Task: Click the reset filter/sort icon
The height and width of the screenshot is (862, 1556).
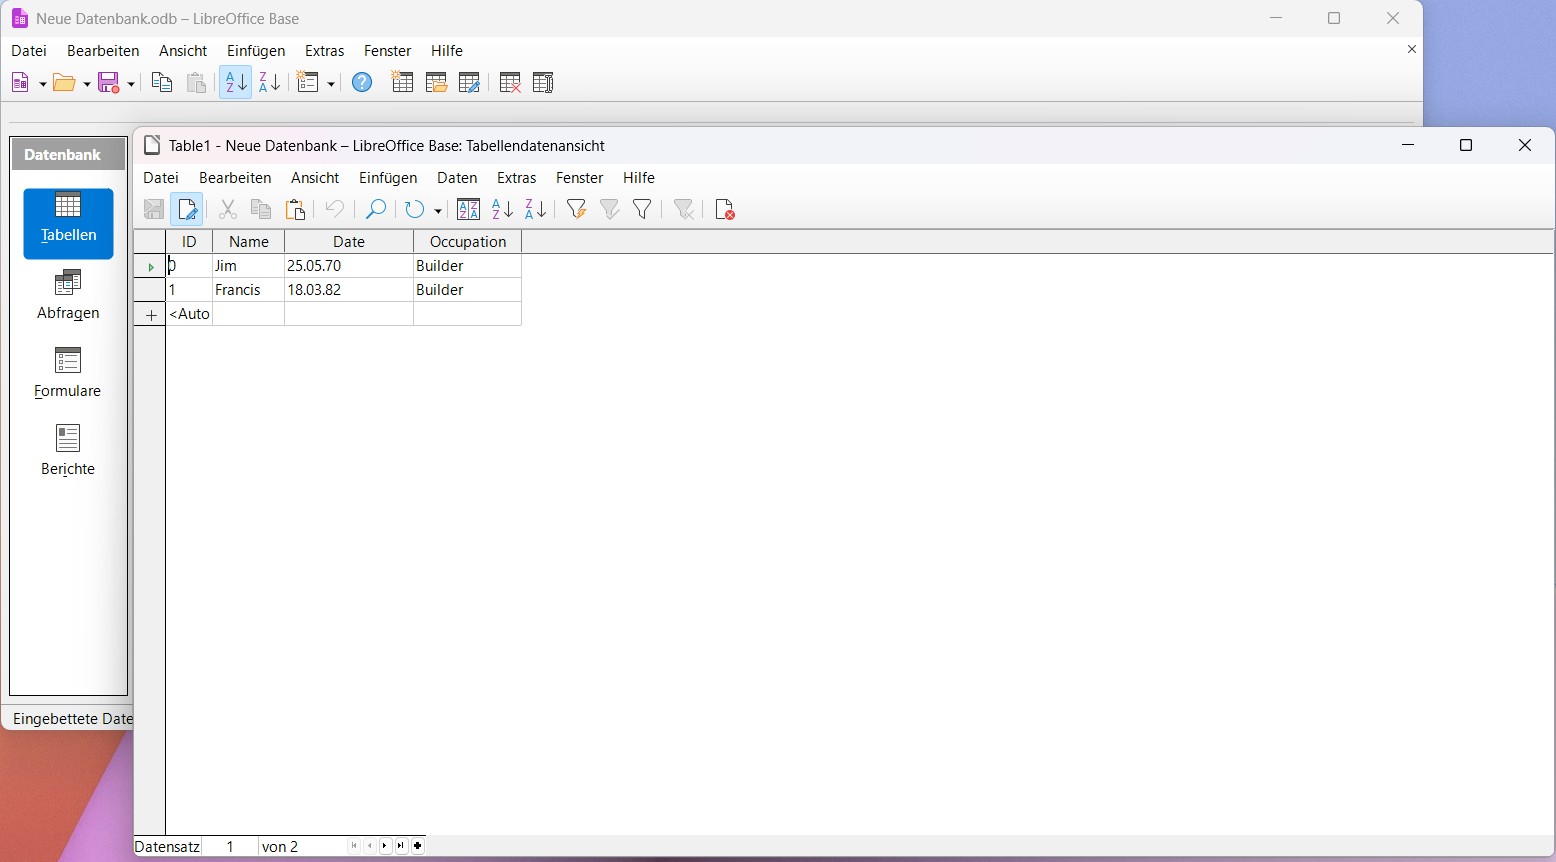Action: point(684,209)
